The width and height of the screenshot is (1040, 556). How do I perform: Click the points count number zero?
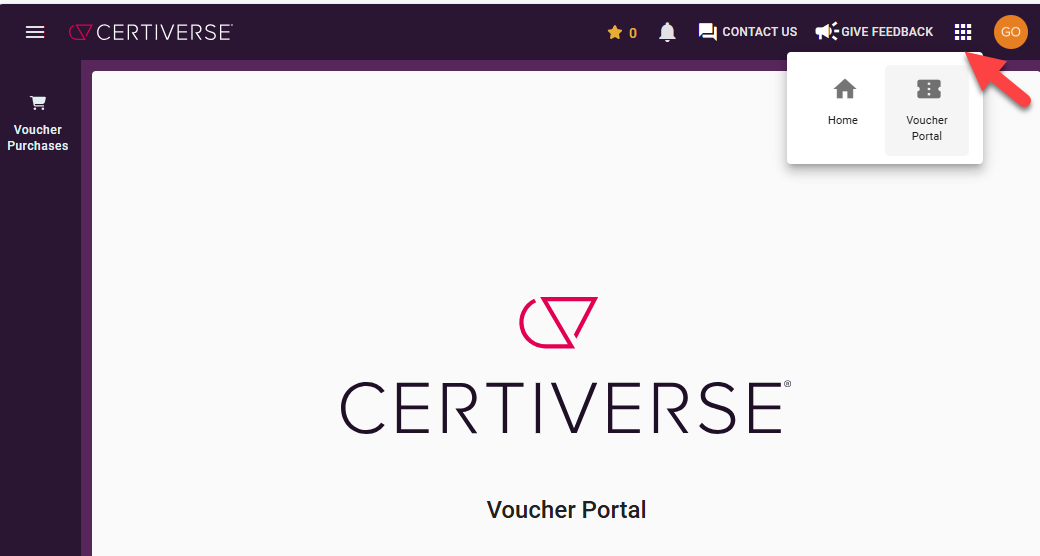click(x=633, y=33)
